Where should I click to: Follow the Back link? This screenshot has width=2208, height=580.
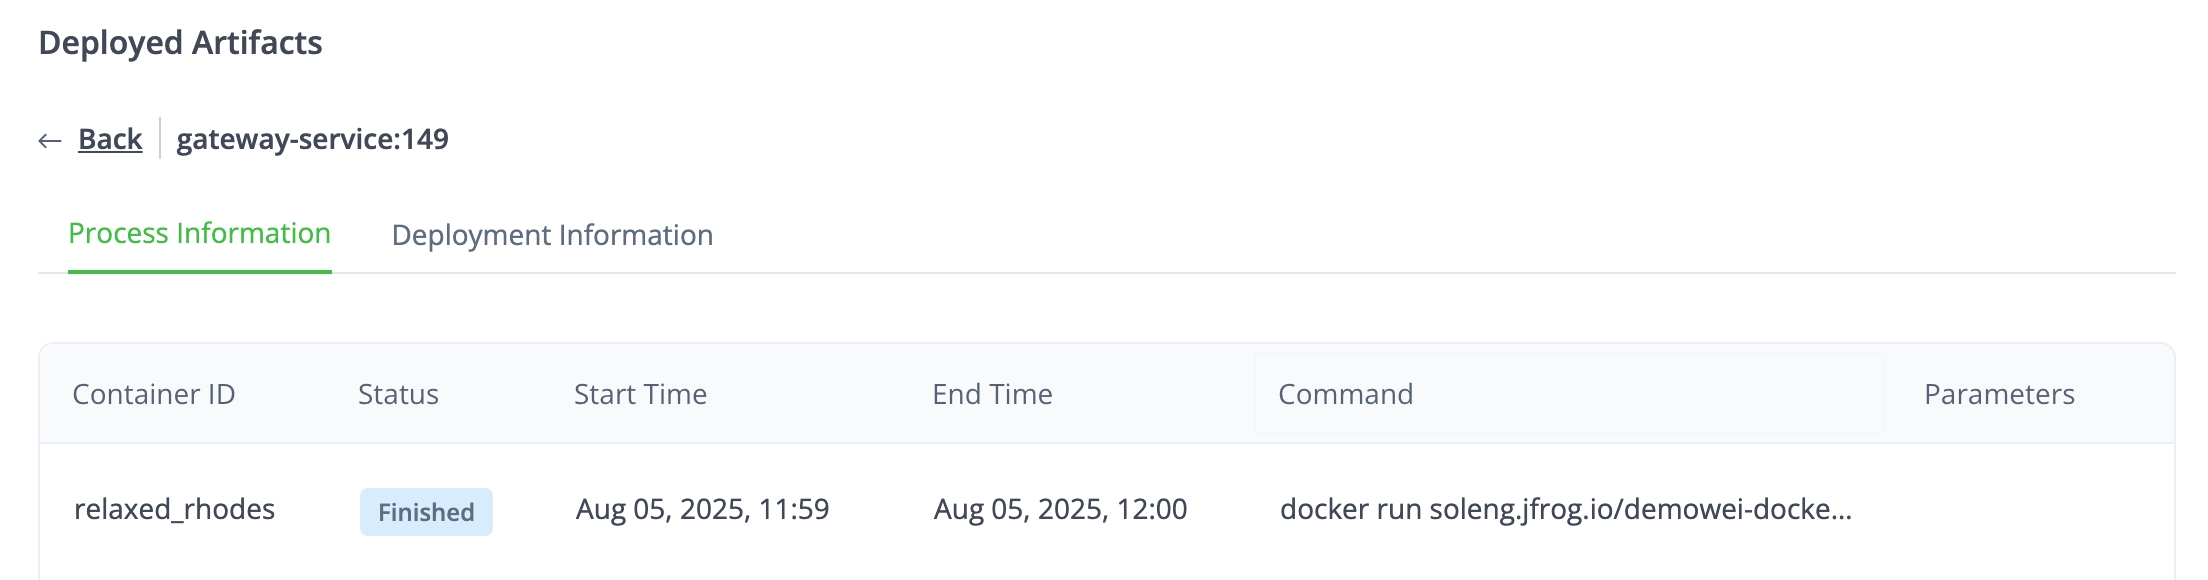click(110, 139)
